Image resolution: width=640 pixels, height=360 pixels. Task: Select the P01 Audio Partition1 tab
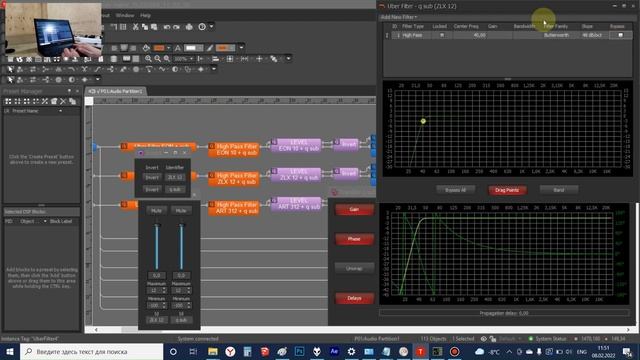coord(116,91)
